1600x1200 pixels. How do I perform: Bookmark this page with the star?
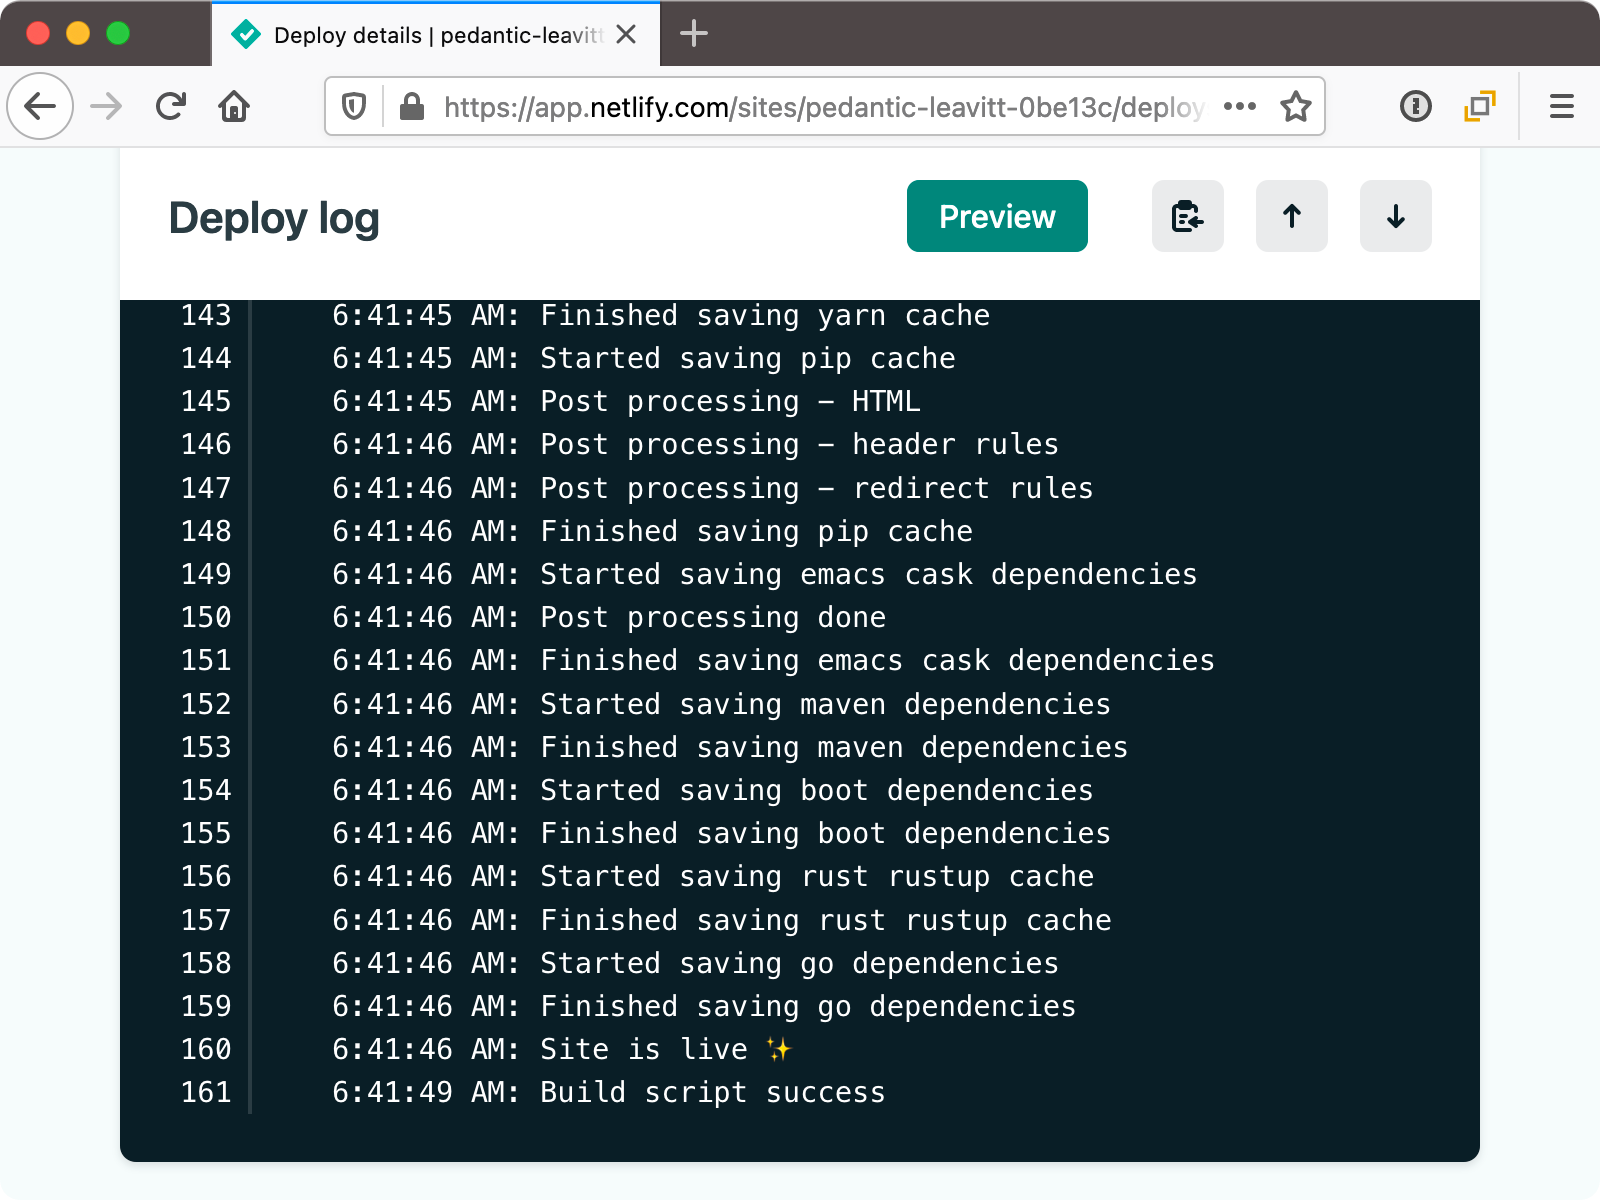click(1296, 106)
